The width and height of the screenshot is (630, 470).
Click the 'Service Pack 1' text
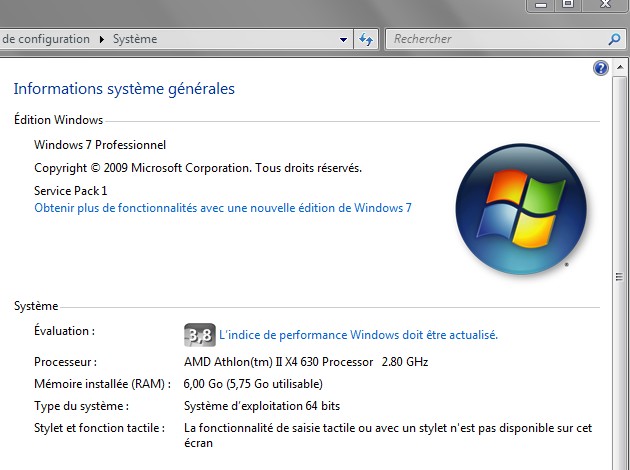(71, 190)
